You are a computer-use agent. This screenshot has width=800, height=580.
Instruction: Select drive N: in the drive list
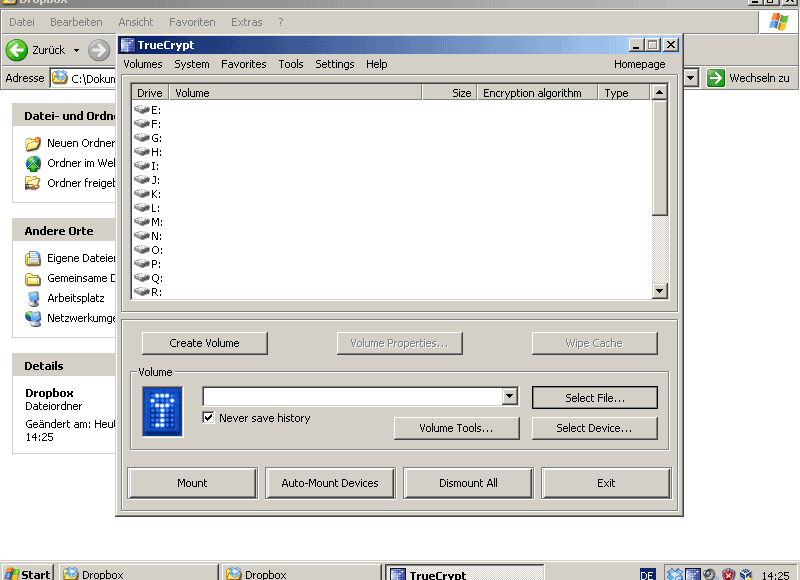pos(147,236)
